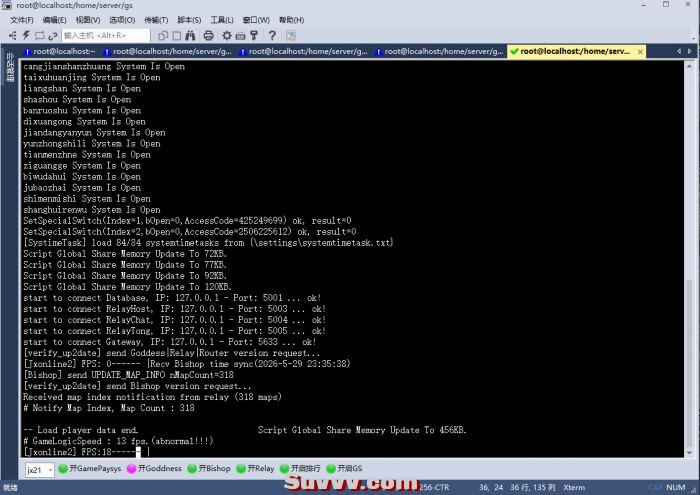Open the 工具(L) menu

(222, 20)
